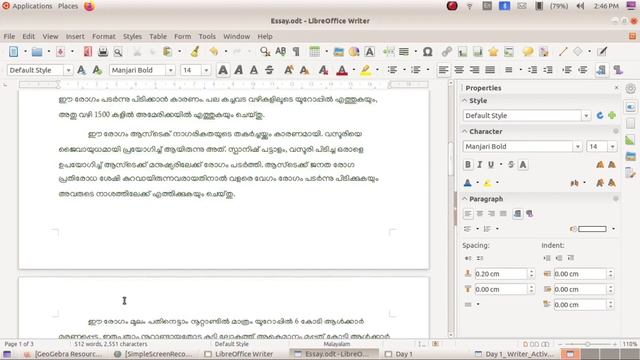Screen dimensions: 640x360
Task: Click the Highlighting Color marker icon
Action: (366, 70)
